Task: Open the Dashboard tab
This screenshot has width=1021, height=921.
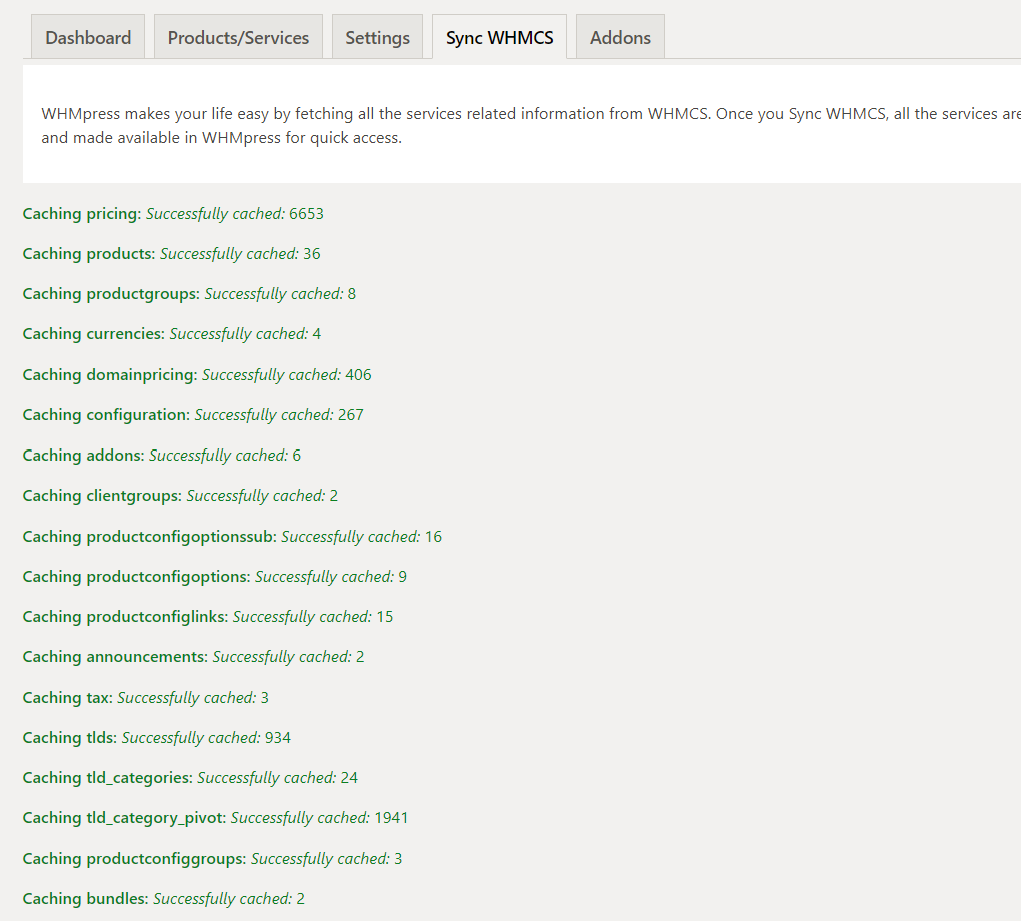Action: (x=88, y=37)
